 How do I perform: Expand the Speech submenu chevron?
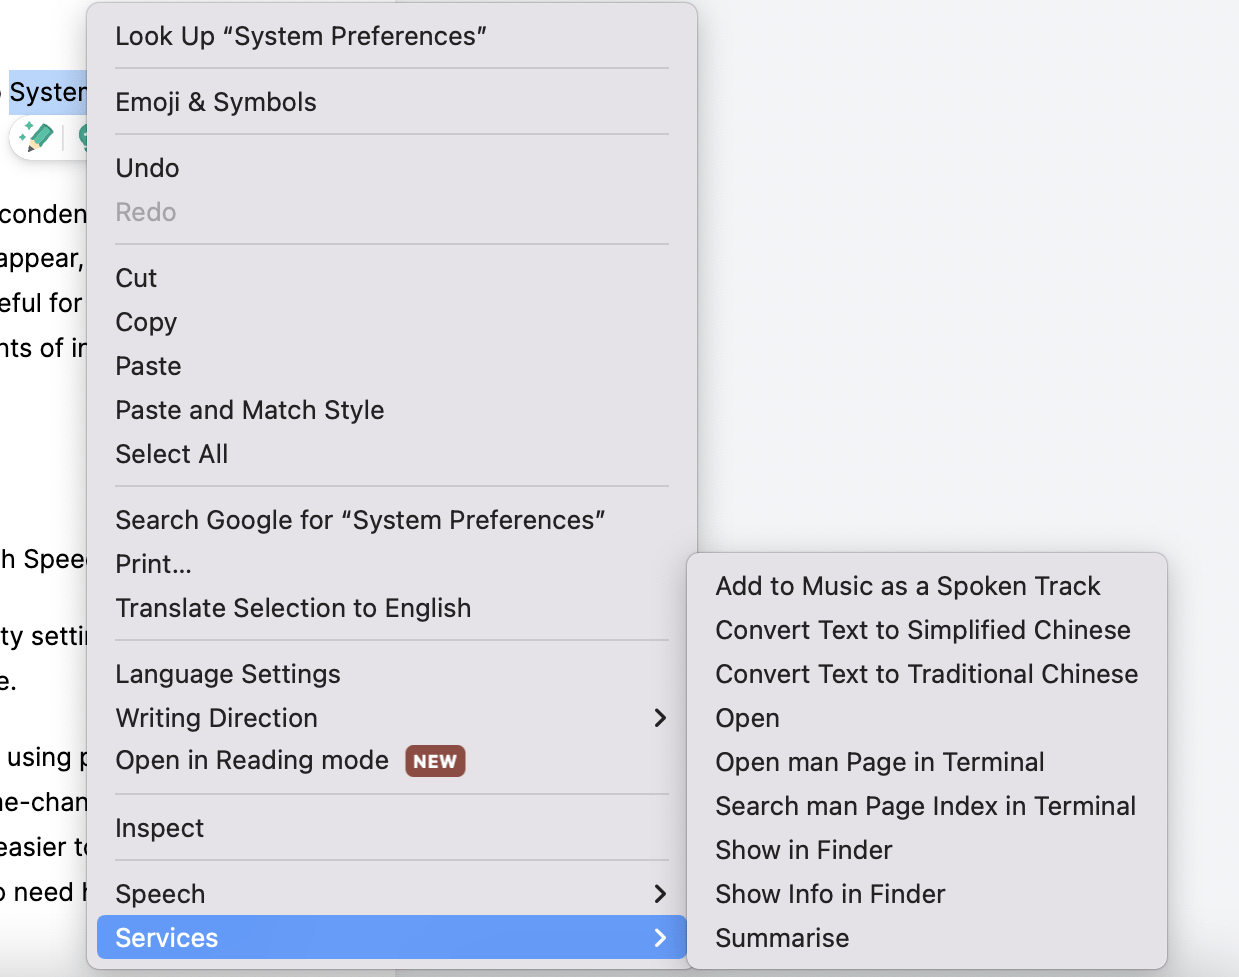659,894
